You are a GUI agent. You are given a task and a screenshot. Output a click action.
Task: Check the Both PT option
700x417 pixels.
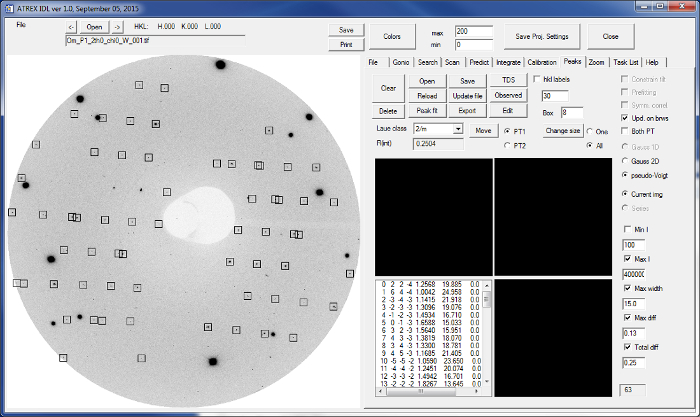[x=625, y=131]
